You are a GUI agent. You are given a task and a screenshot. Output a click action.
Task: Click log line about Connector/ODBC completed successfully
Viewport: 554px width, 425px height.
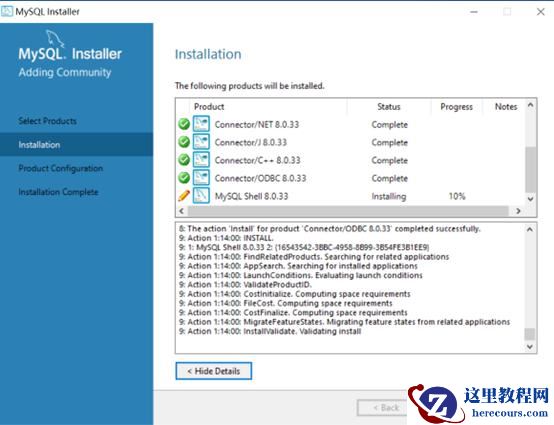(330, 229)
